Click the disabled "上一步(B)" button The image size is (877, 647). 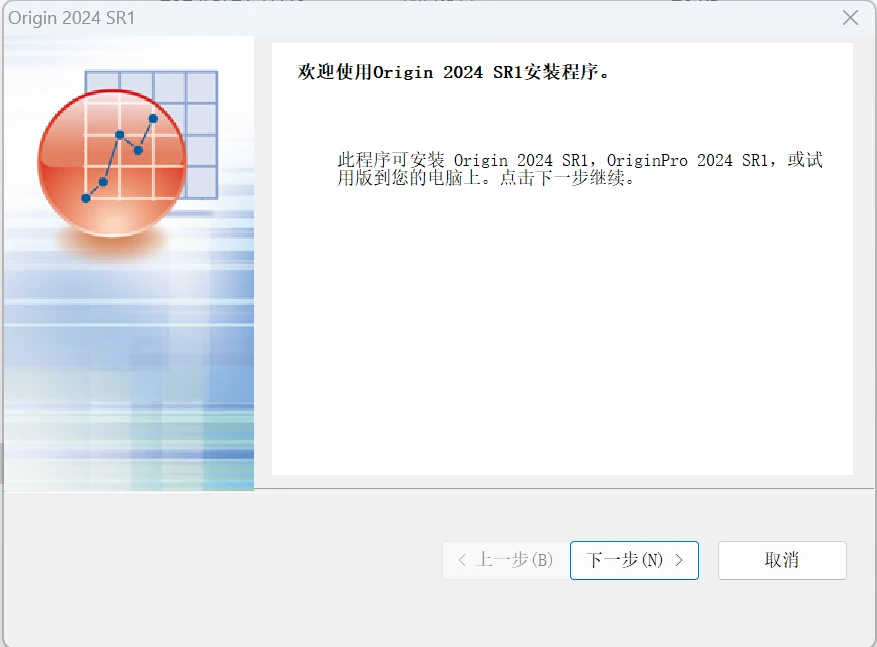pyautogui.click(x=503, y=560)
